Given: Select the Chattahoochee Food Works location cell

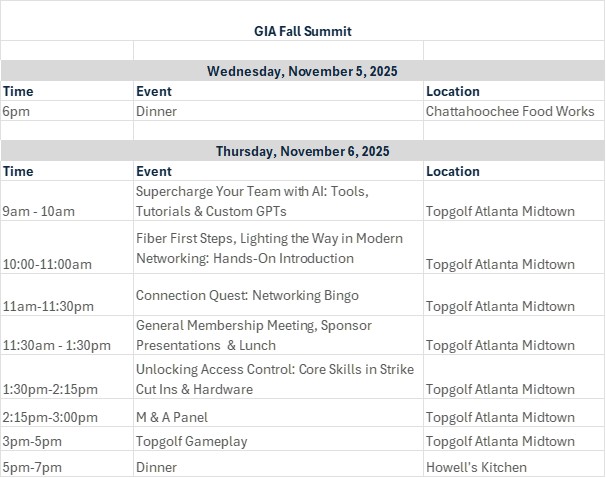Looking at the screenshot, I should pos(514,111).
